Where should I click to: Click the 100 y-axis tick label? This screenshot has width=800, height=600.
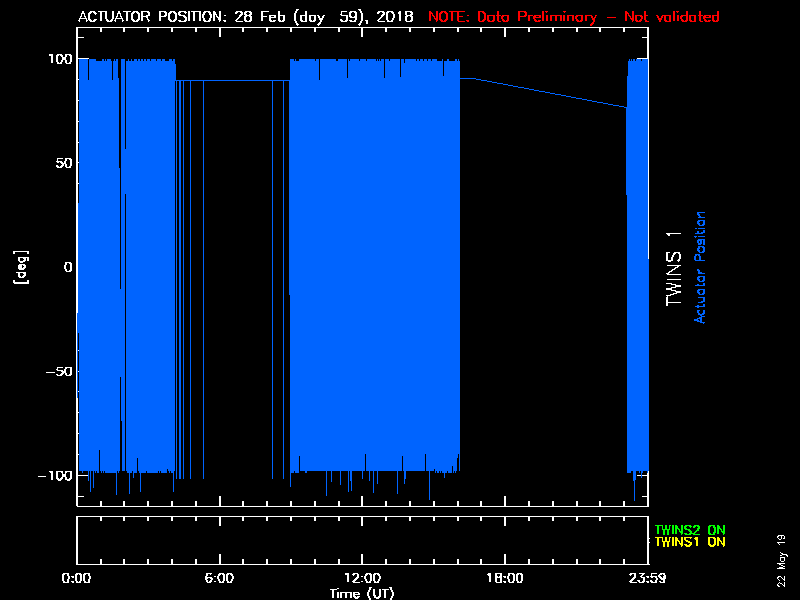click(x=60, y=59)
